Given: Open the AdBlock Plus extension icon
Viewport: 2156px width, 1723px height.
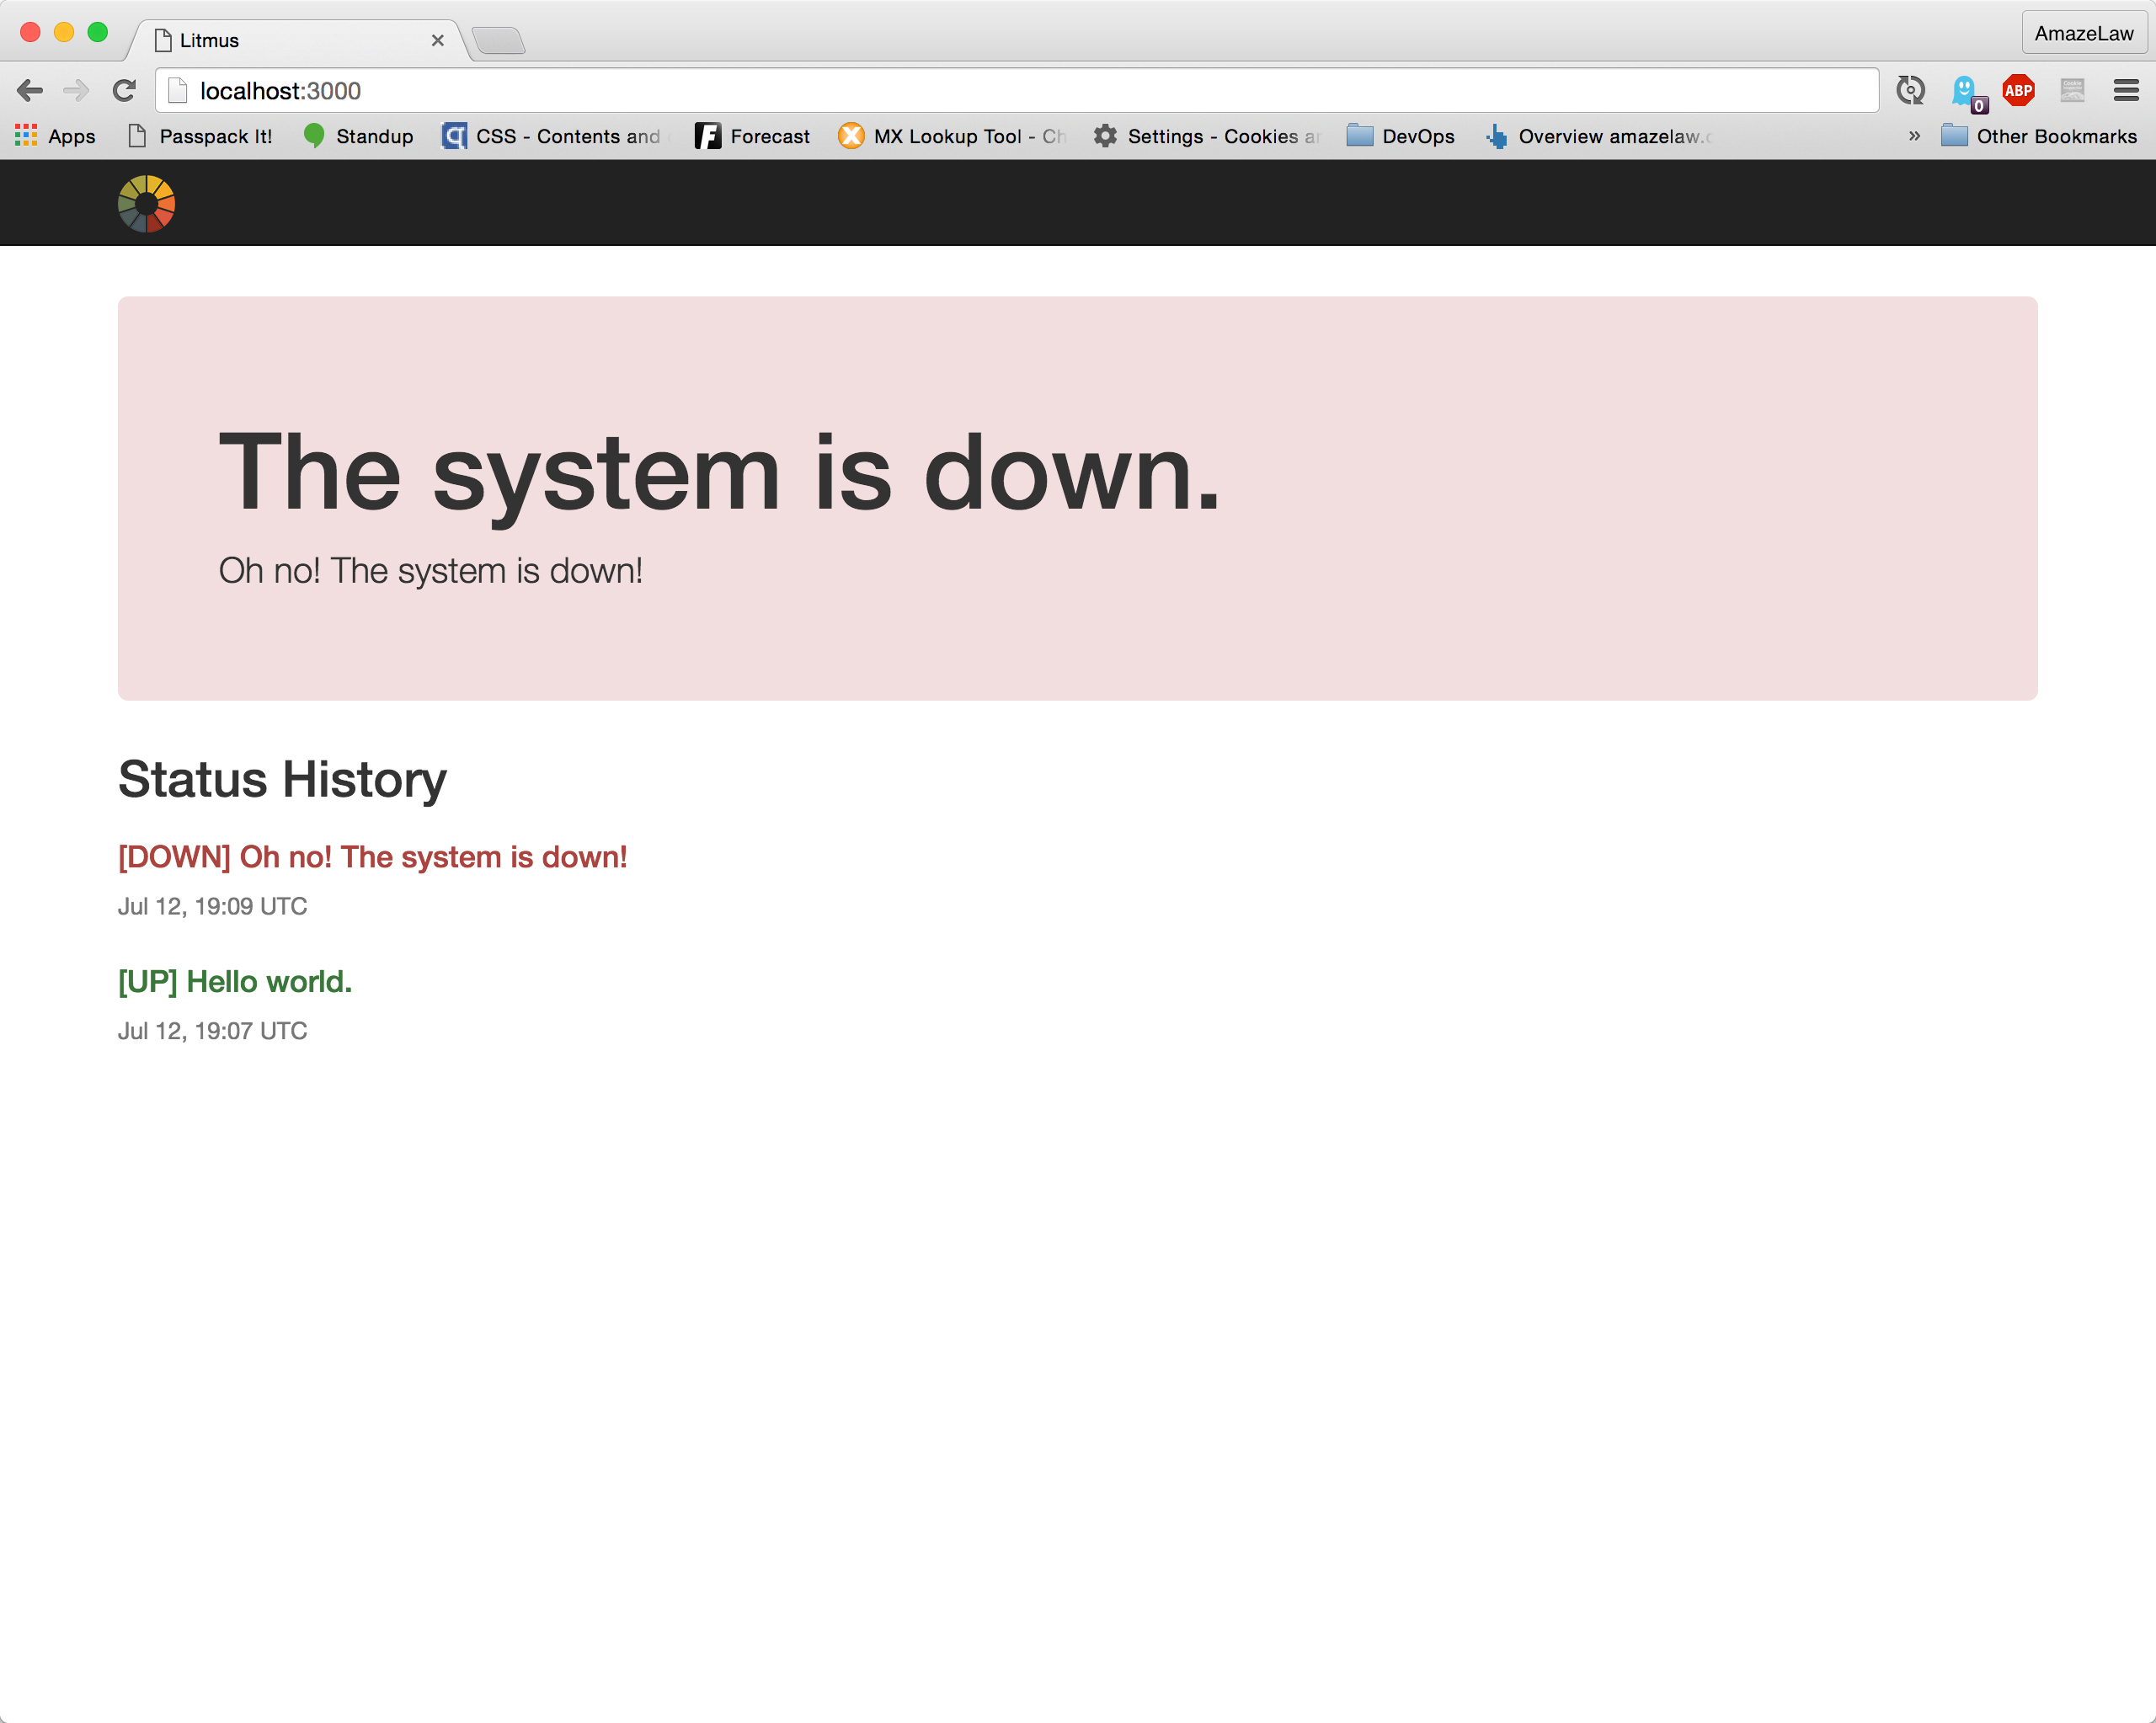Looking at the screenshot, I should point(2018,91).
